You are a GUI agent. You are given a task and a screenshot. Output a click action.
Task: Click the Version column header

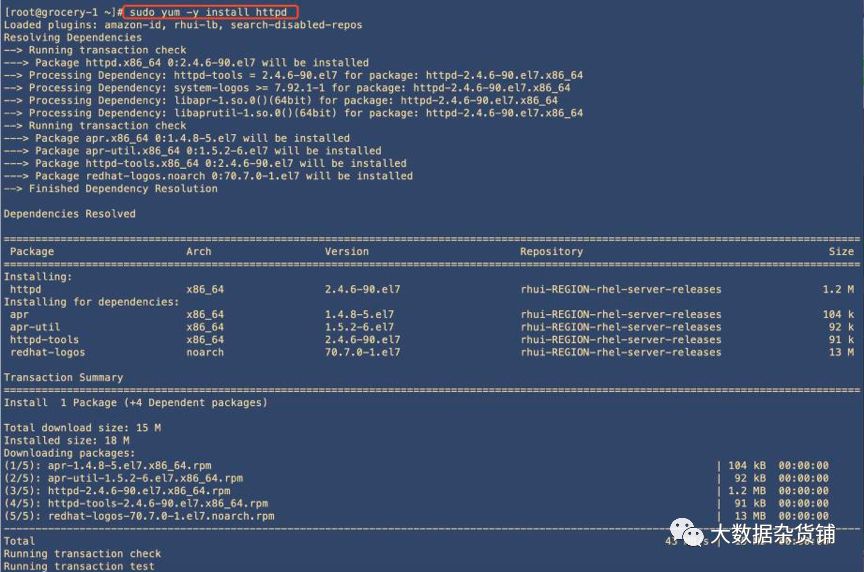pos(347,251)
